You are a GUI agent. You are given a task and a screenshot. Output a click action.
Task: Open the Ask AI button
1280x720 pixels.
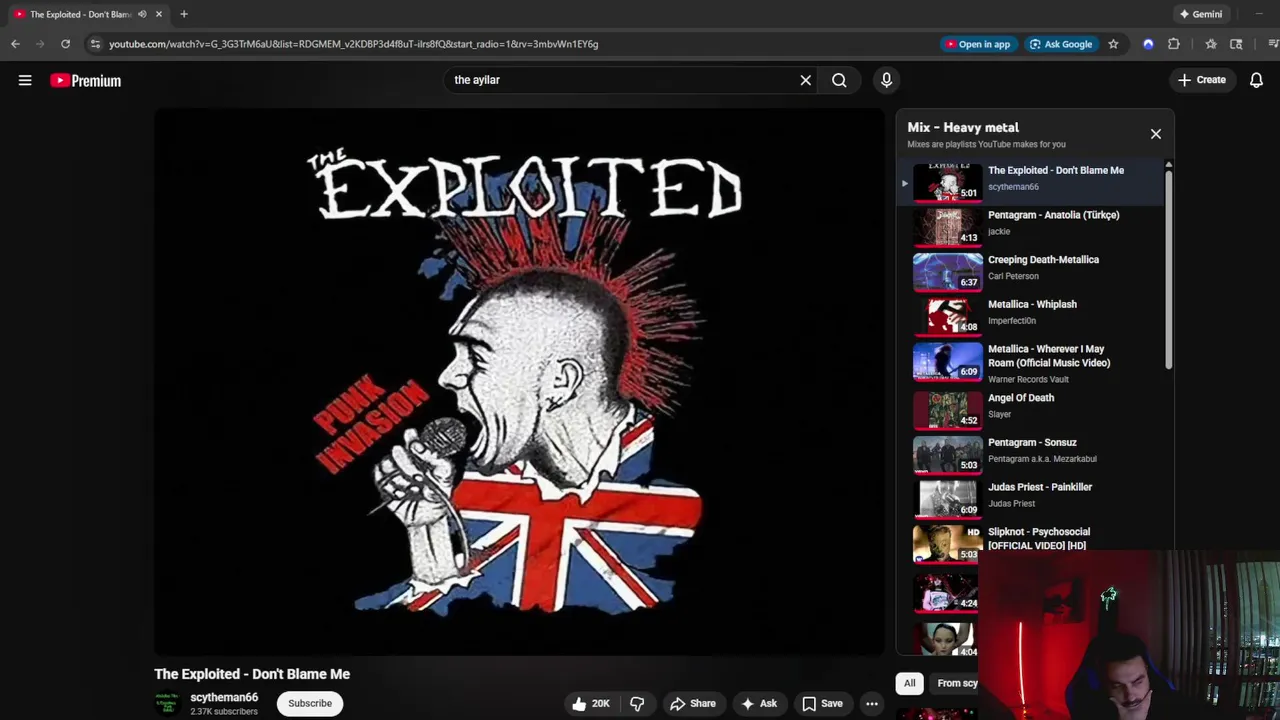[x=758, y=703]
